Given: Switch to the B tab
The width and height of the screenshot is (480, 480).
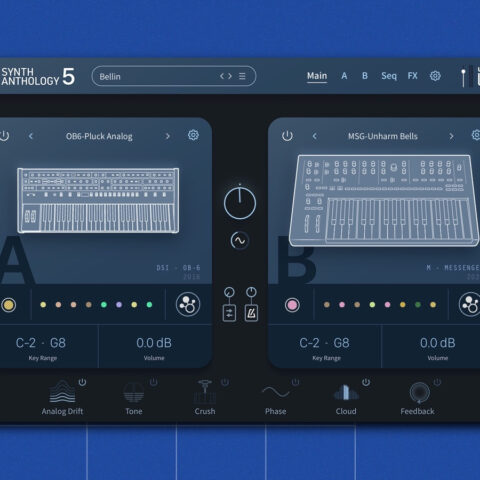Looking at the screenshot, I should click(x=365, y=76).
